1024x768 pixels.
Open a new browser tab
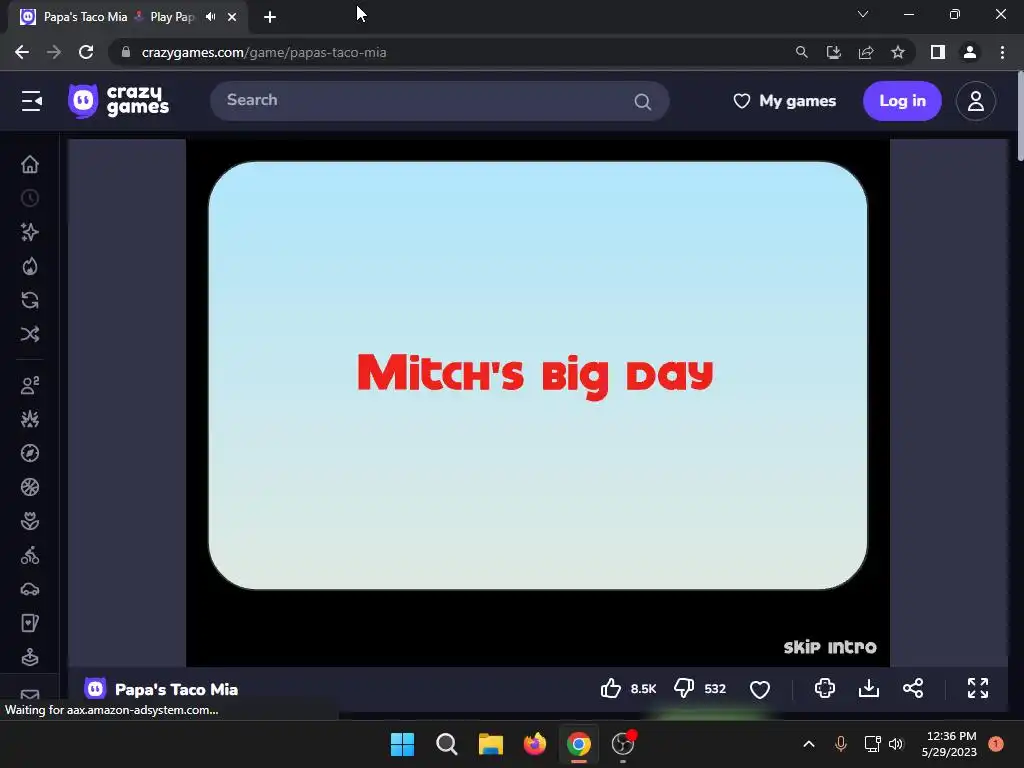270,17
